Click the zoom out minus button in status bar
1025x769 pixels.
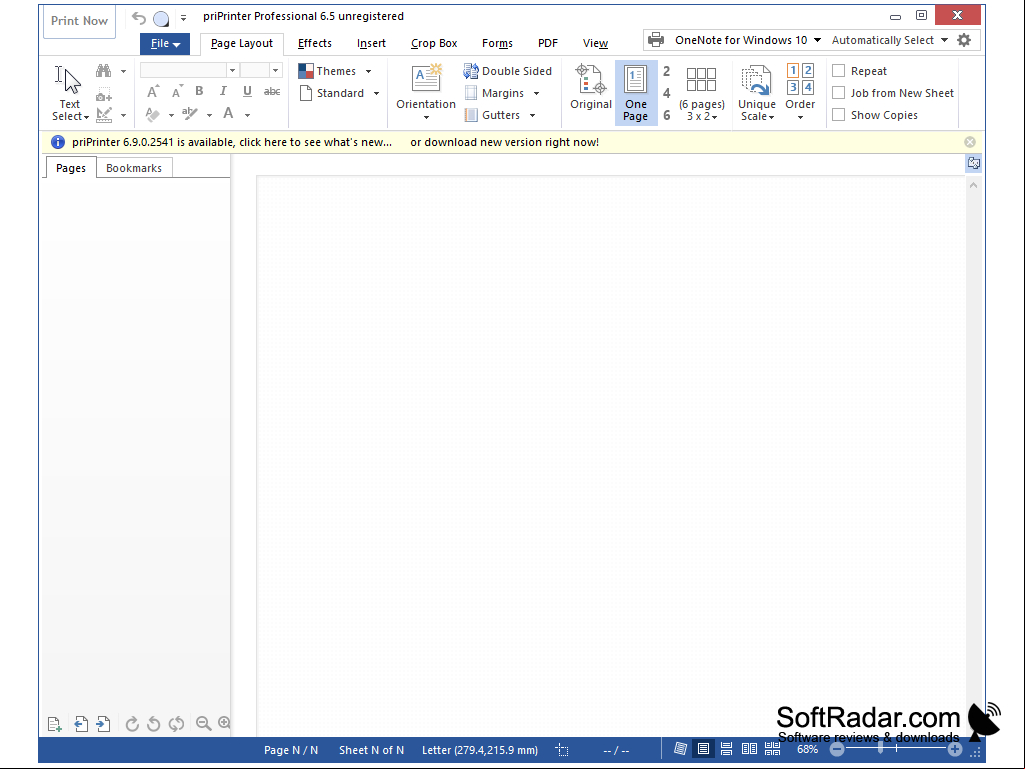pos(837,750)
